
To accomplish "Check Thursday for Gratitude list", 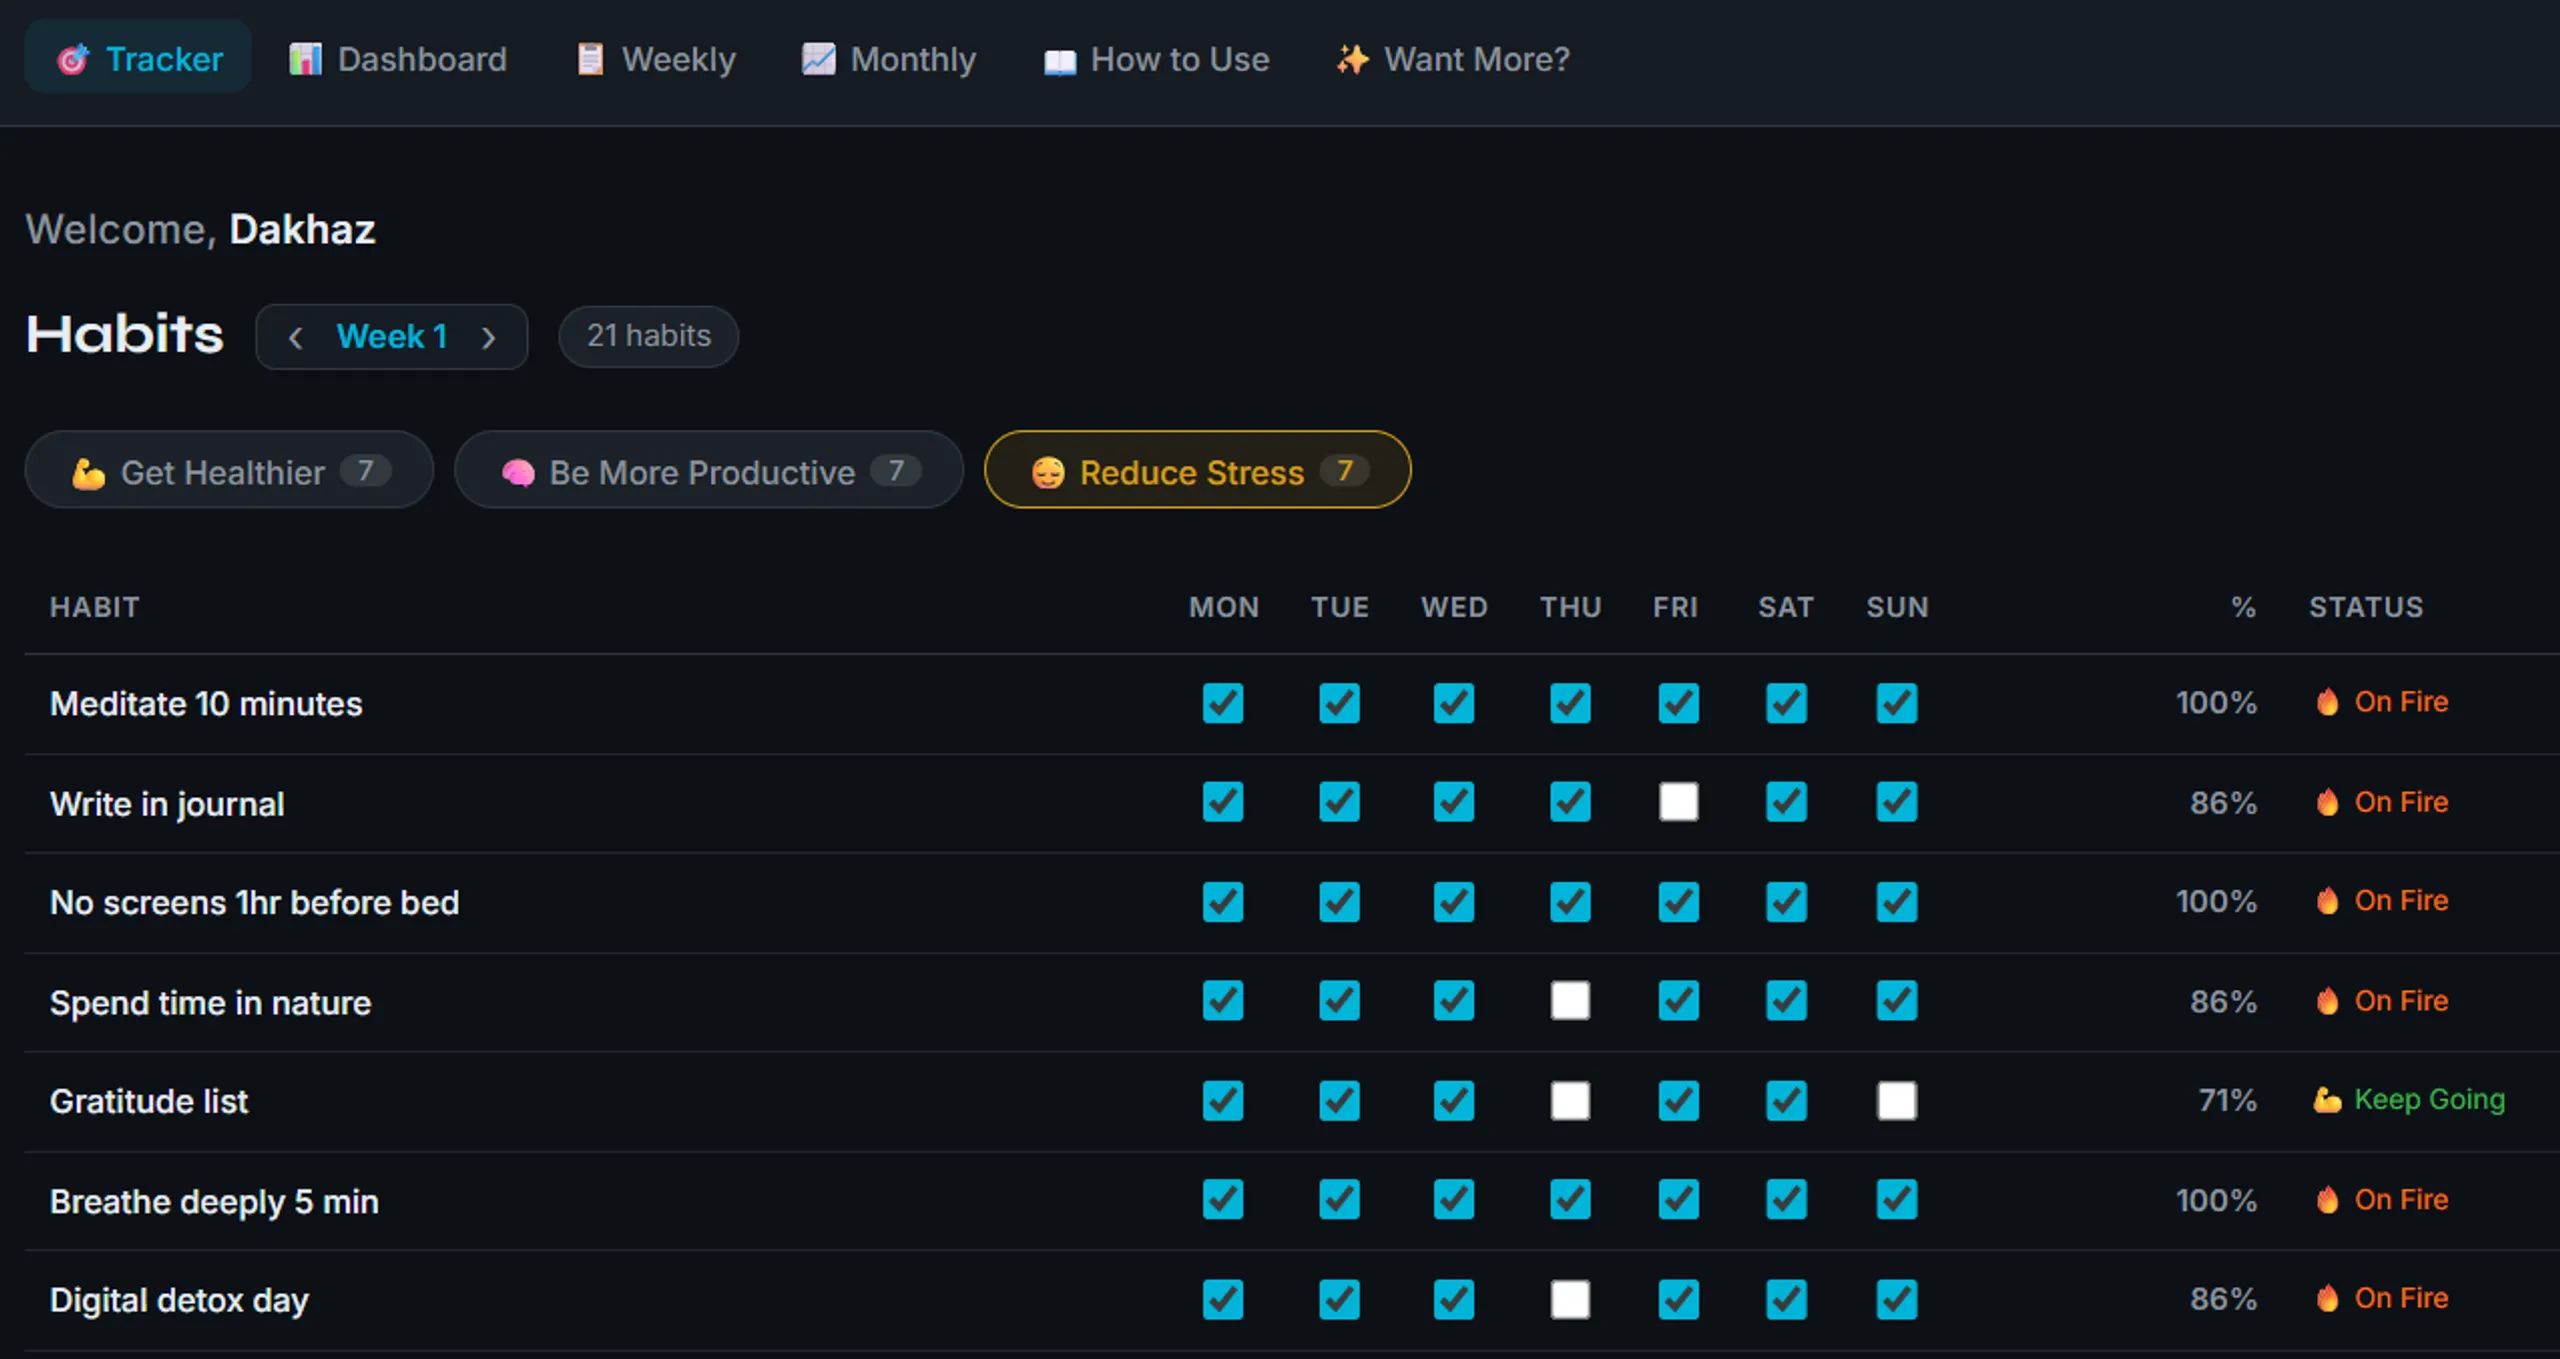I will pos(1570,1101).
